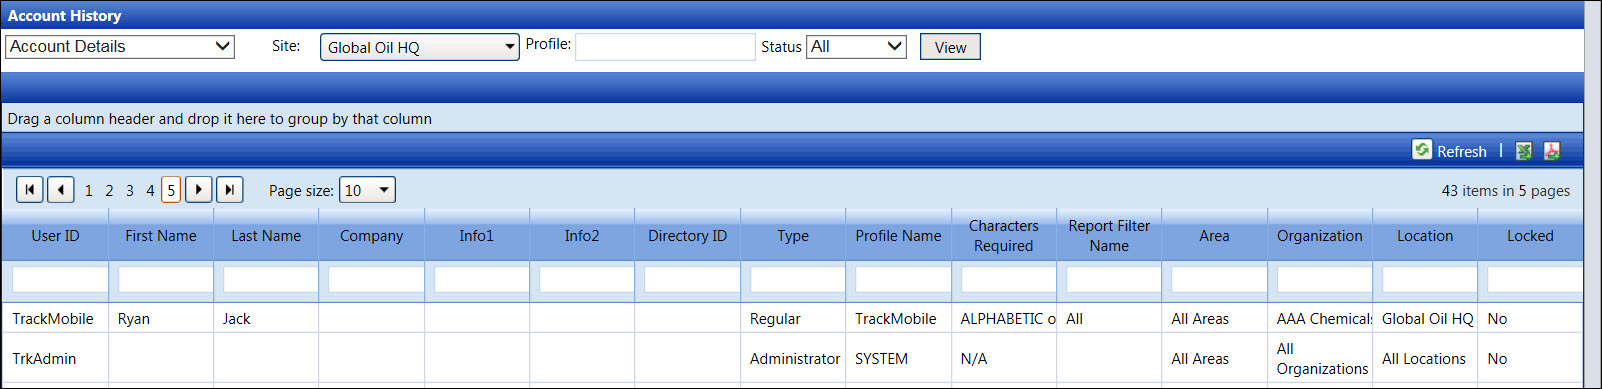Click the Refresh link
This screenshot has height=389, width=1602.
pyautogui.click(x=1462, y=152)
